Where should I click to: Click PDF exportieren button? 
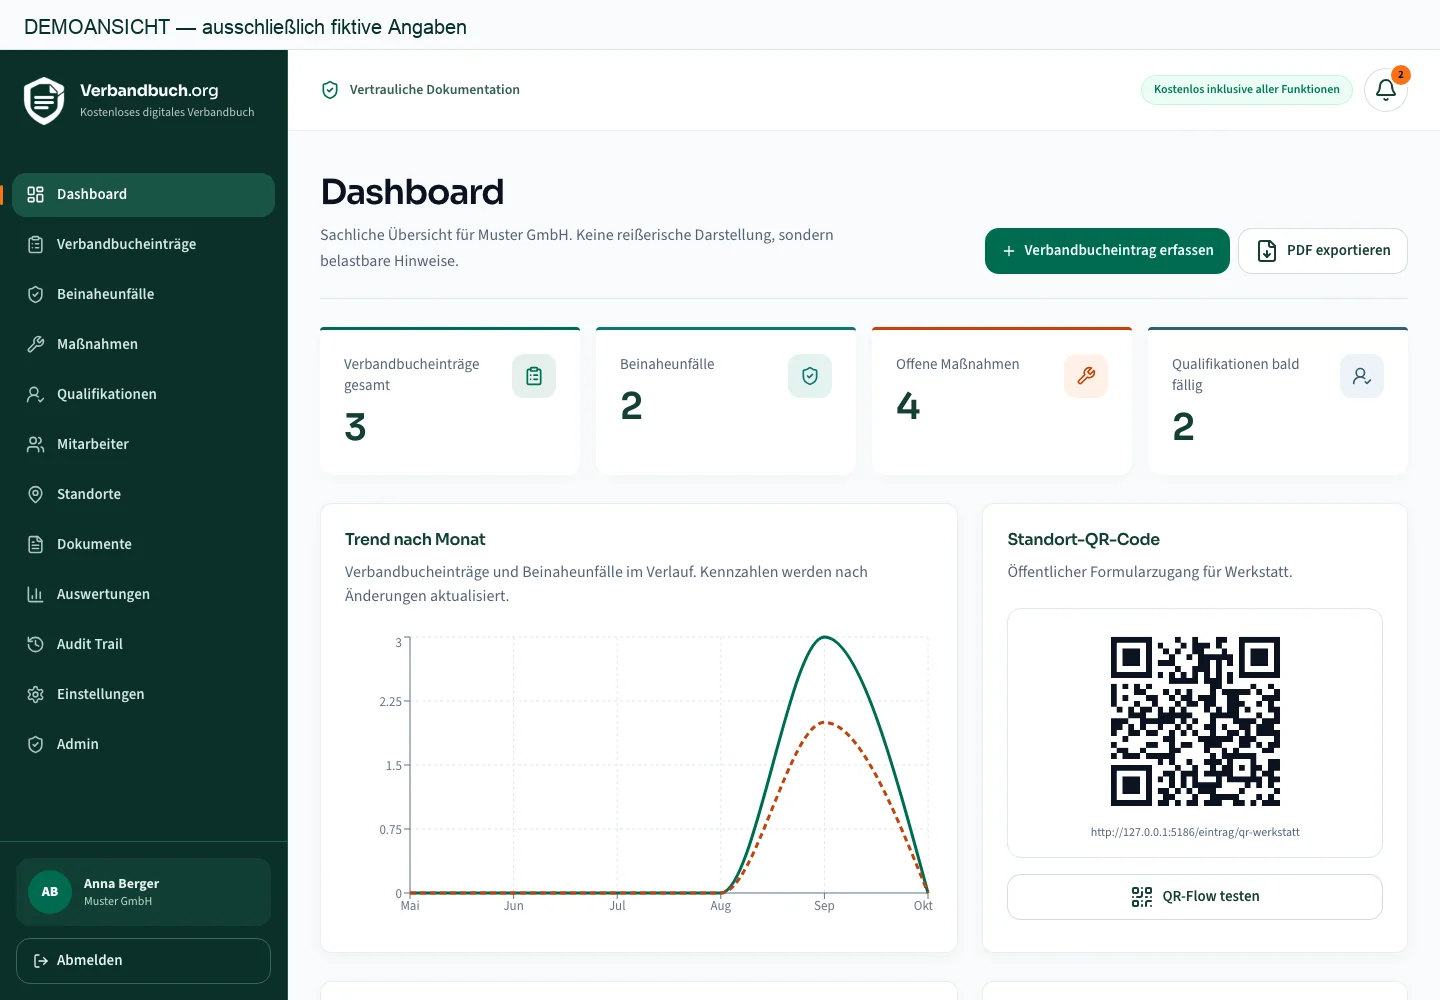[x=1323, y=251]
